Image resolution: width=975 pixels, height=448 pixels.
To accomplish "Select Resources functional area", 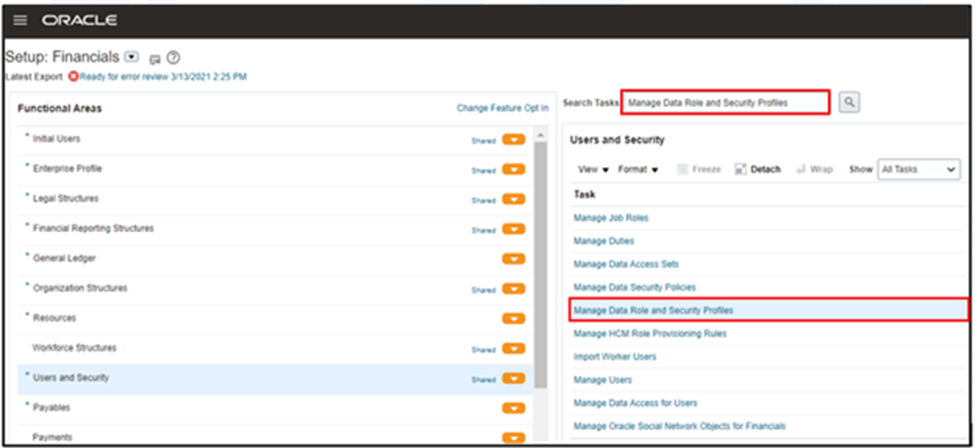I will (x=54, y=318).
